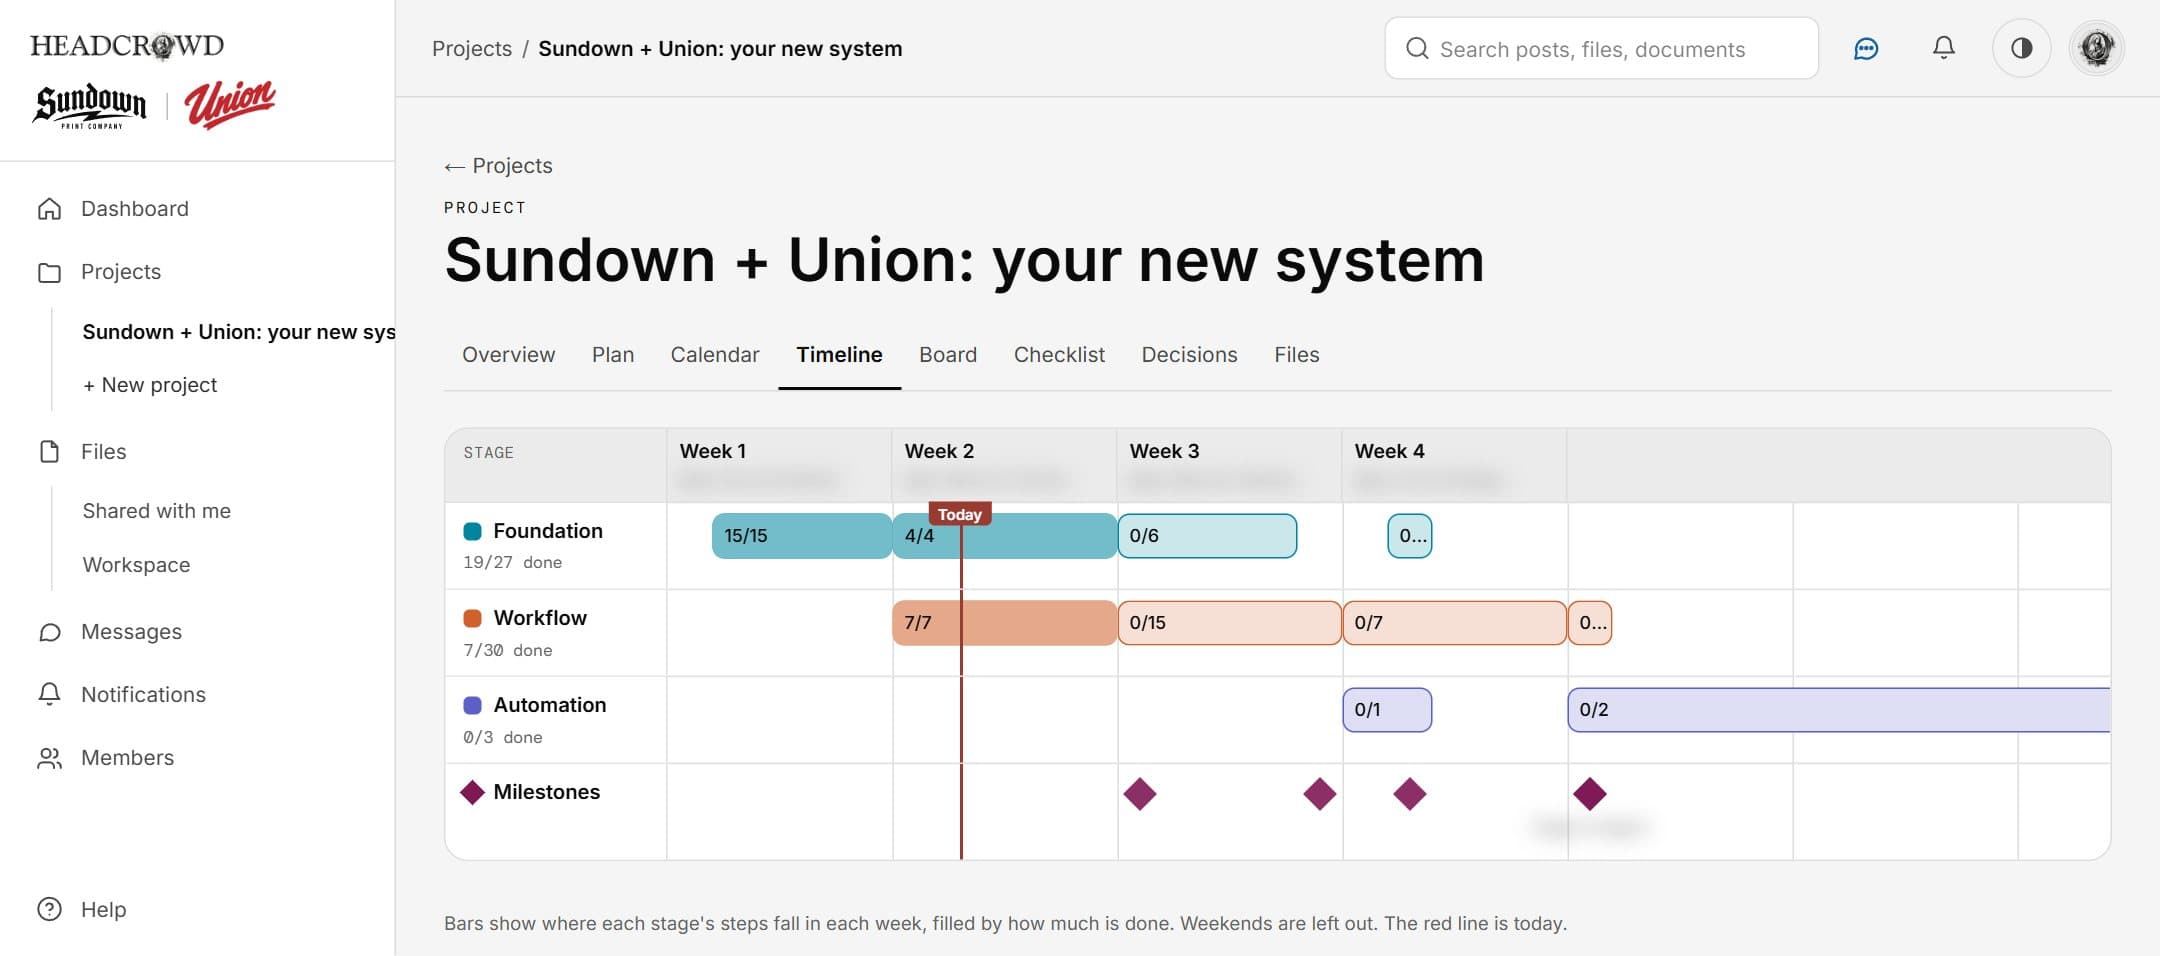Image resolution: width=2160 pixels, height=956 pixels.
Task: Click the teal Foundation stage color swatch
Action: coord(473,531)
